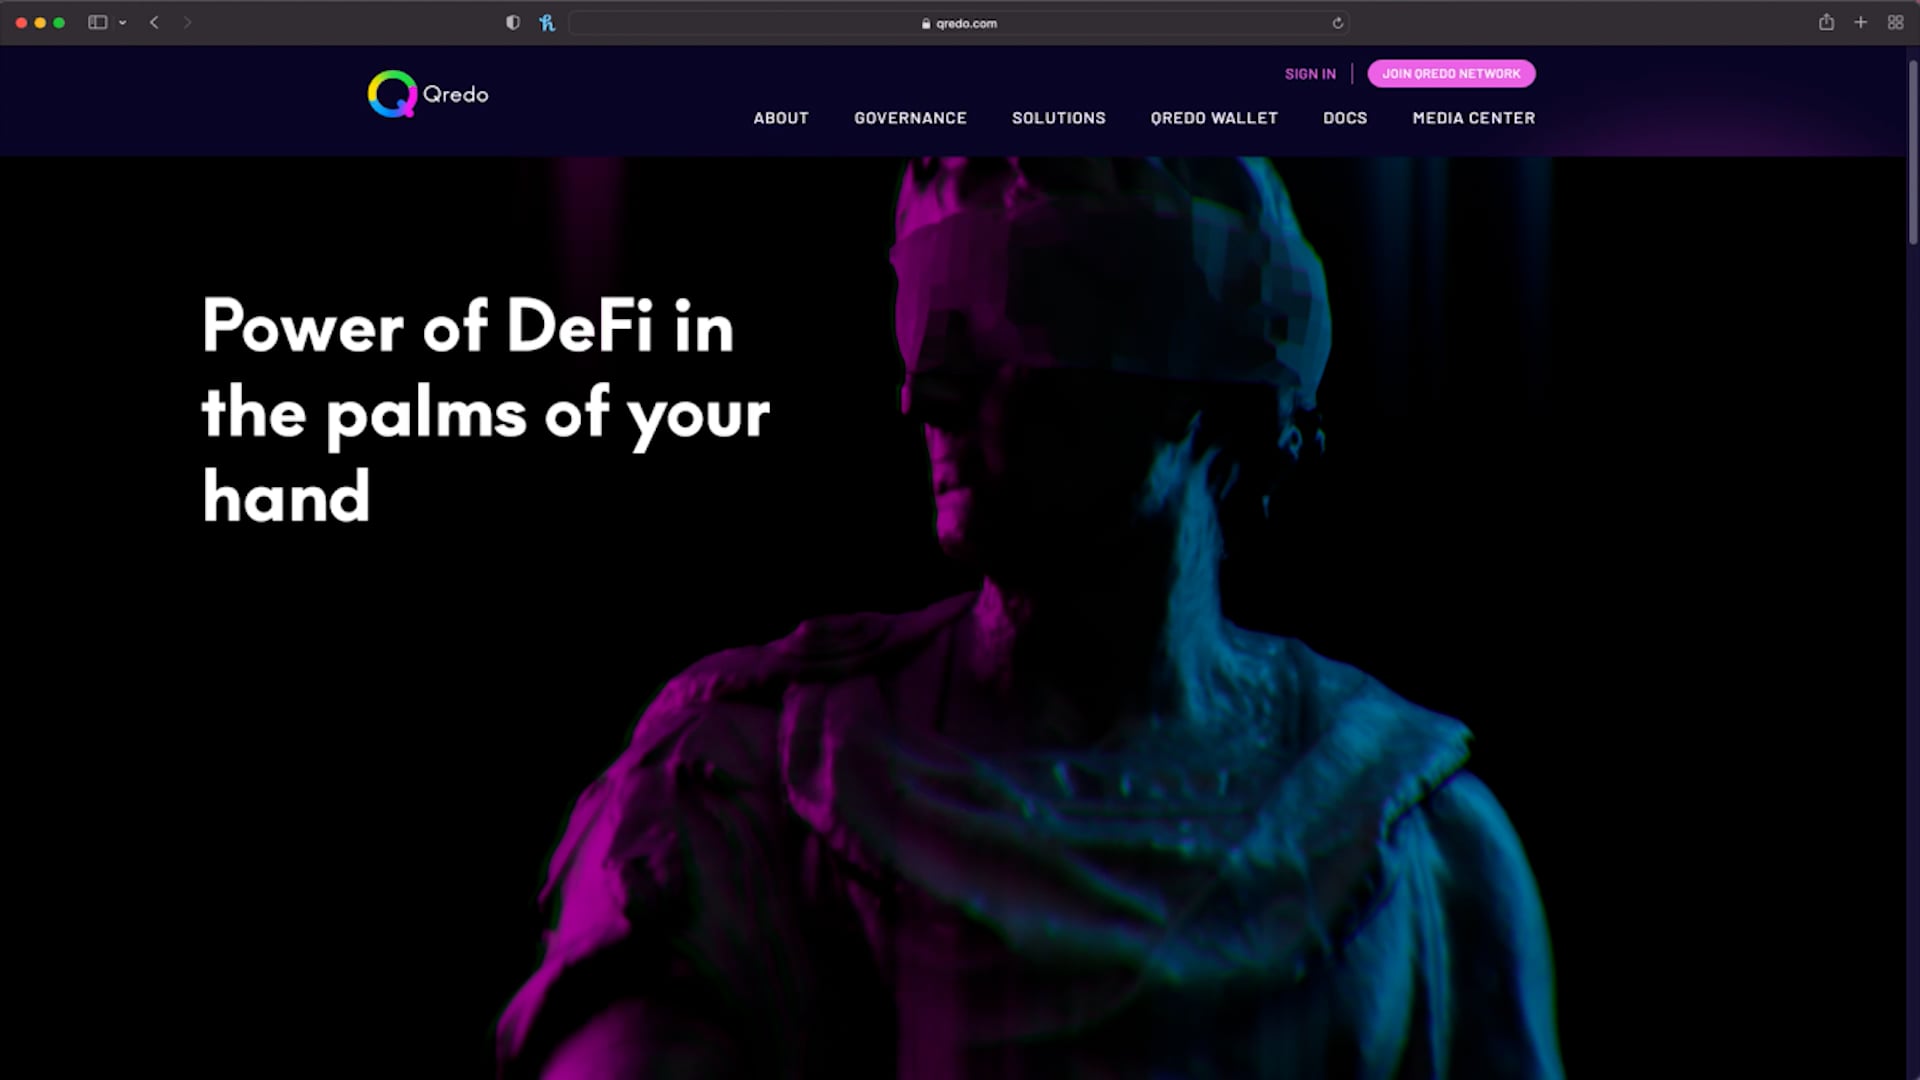Image resolution: width=1920 pixels, height=1080 pixels.
Task: Click the privacy shield icon
Action: 513,22
